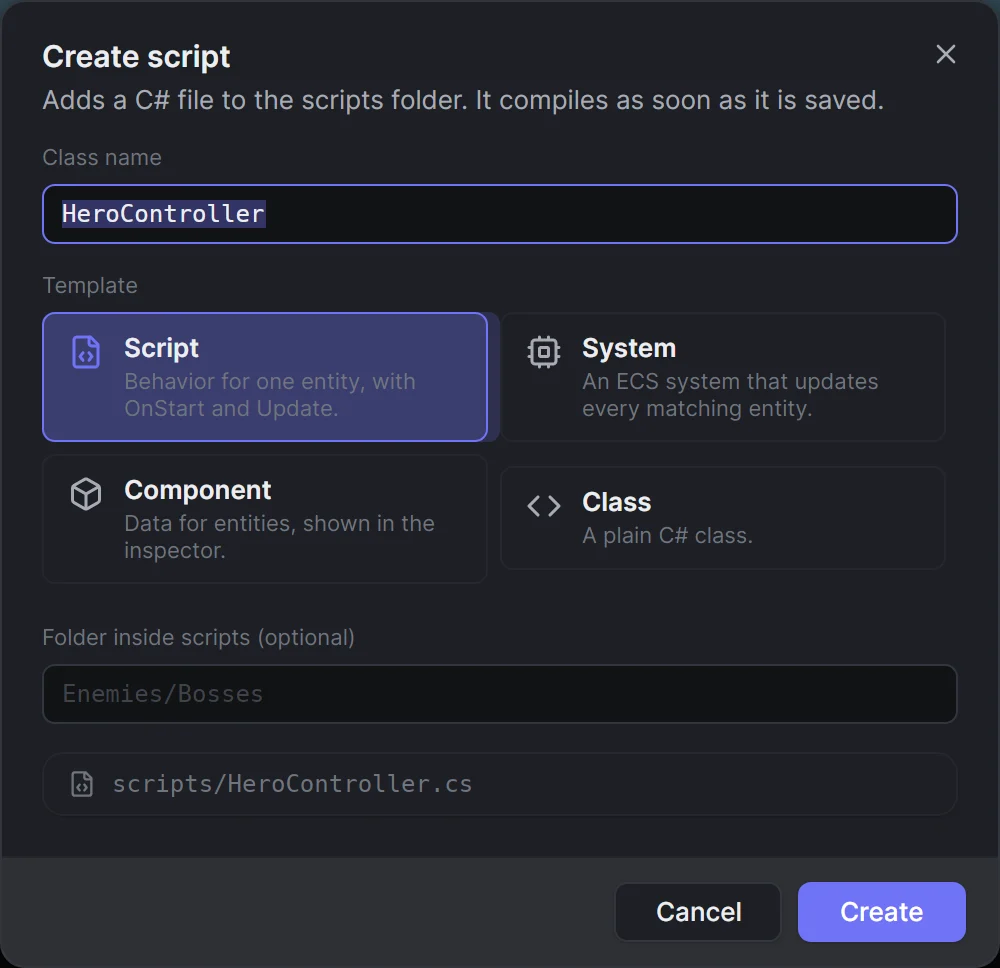Close the Create script dialog
The width and height of the screenshot is (1000, 968).
click(945, 54)
